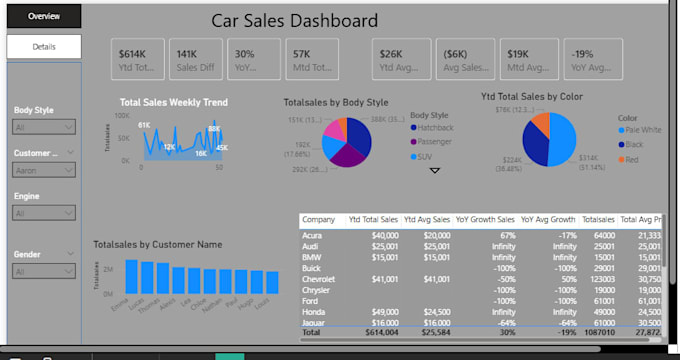The image size is (680, 360).
Task: Click the Emma bar in customer chart
Action: 131,277
